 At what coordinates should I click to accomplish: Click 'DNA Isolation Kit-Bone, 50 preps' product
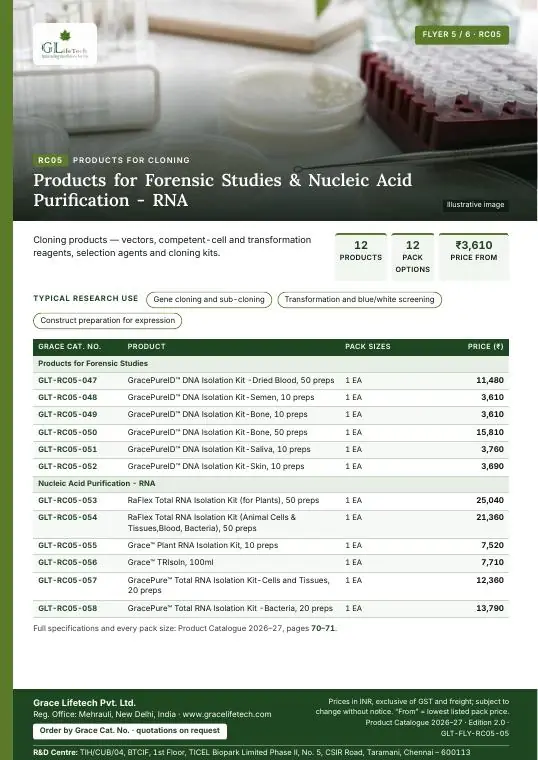(218, 432)
